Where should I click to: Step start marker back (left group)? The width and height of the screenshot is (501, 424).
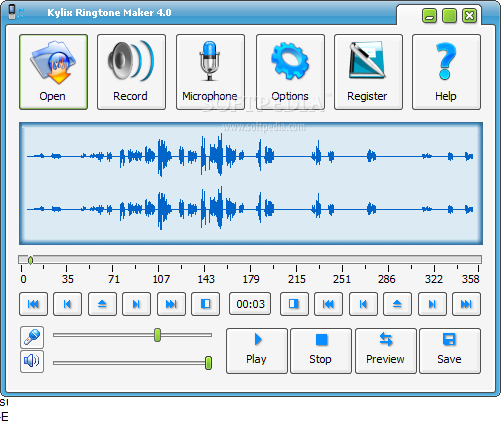click(x=67, y=304)
